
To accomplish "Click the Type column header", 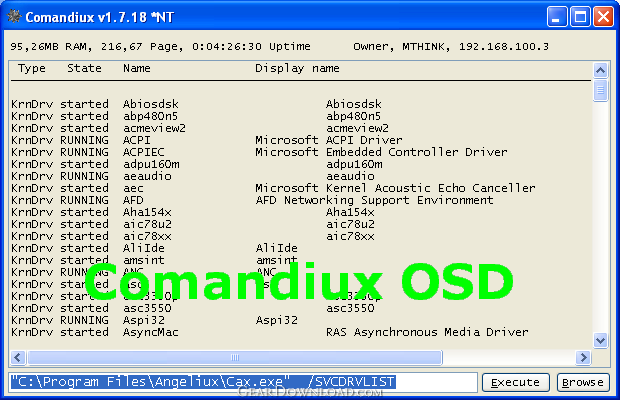I will point(32,68).
